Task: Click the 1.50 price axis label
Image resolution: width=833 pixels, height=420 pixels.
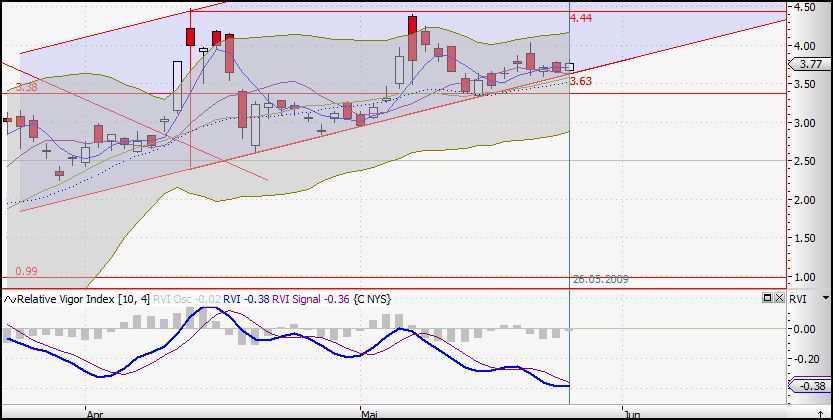Action: [x=804, y=238]
